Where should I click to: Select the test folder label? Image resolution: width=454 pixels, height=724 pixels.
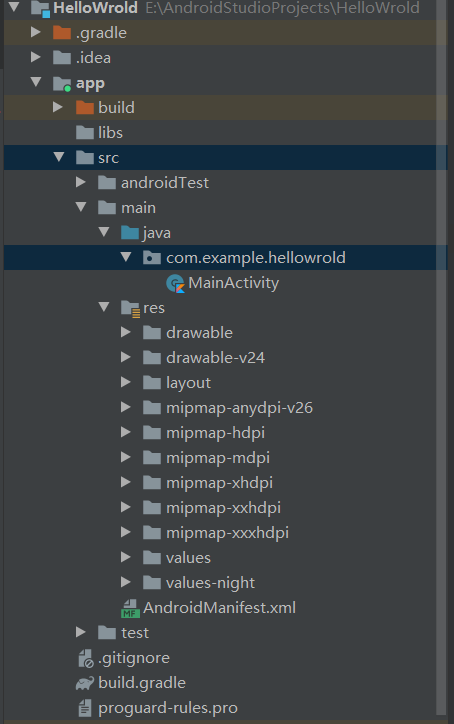[x=135, y=633]
